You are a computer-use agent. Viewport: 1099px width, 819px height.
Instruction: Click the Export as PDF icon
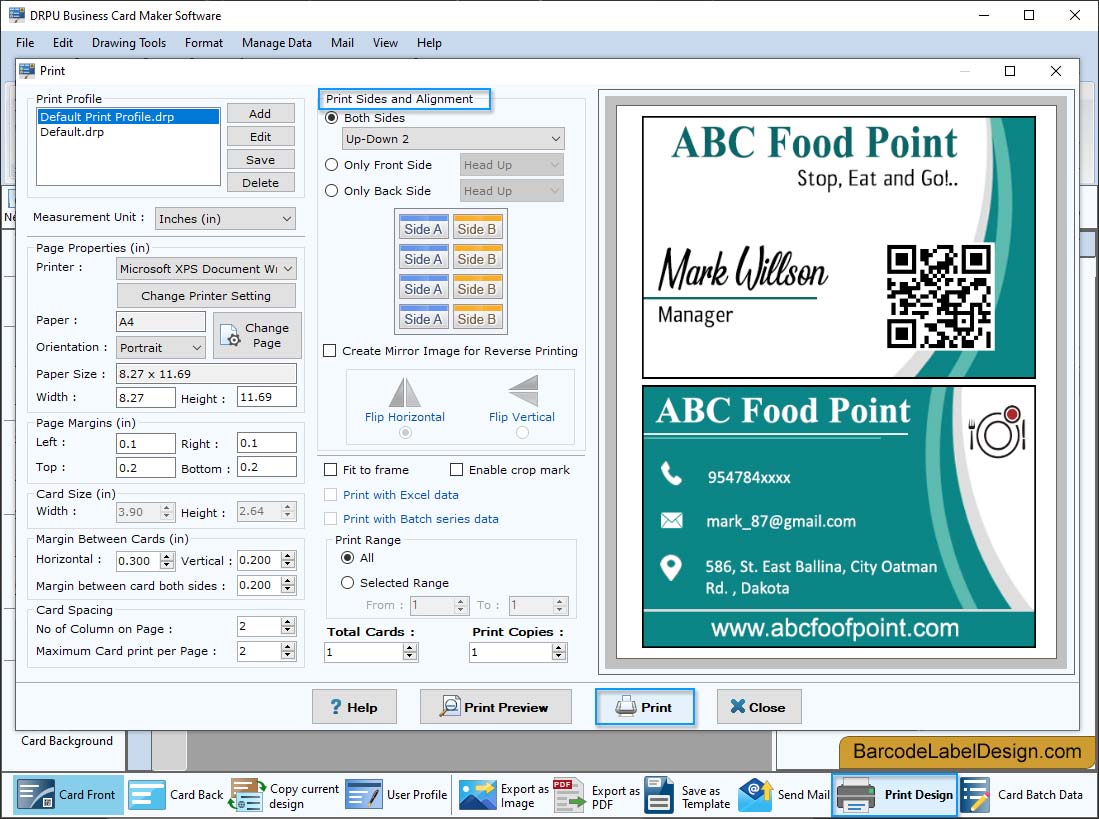(x=568, y=794)
